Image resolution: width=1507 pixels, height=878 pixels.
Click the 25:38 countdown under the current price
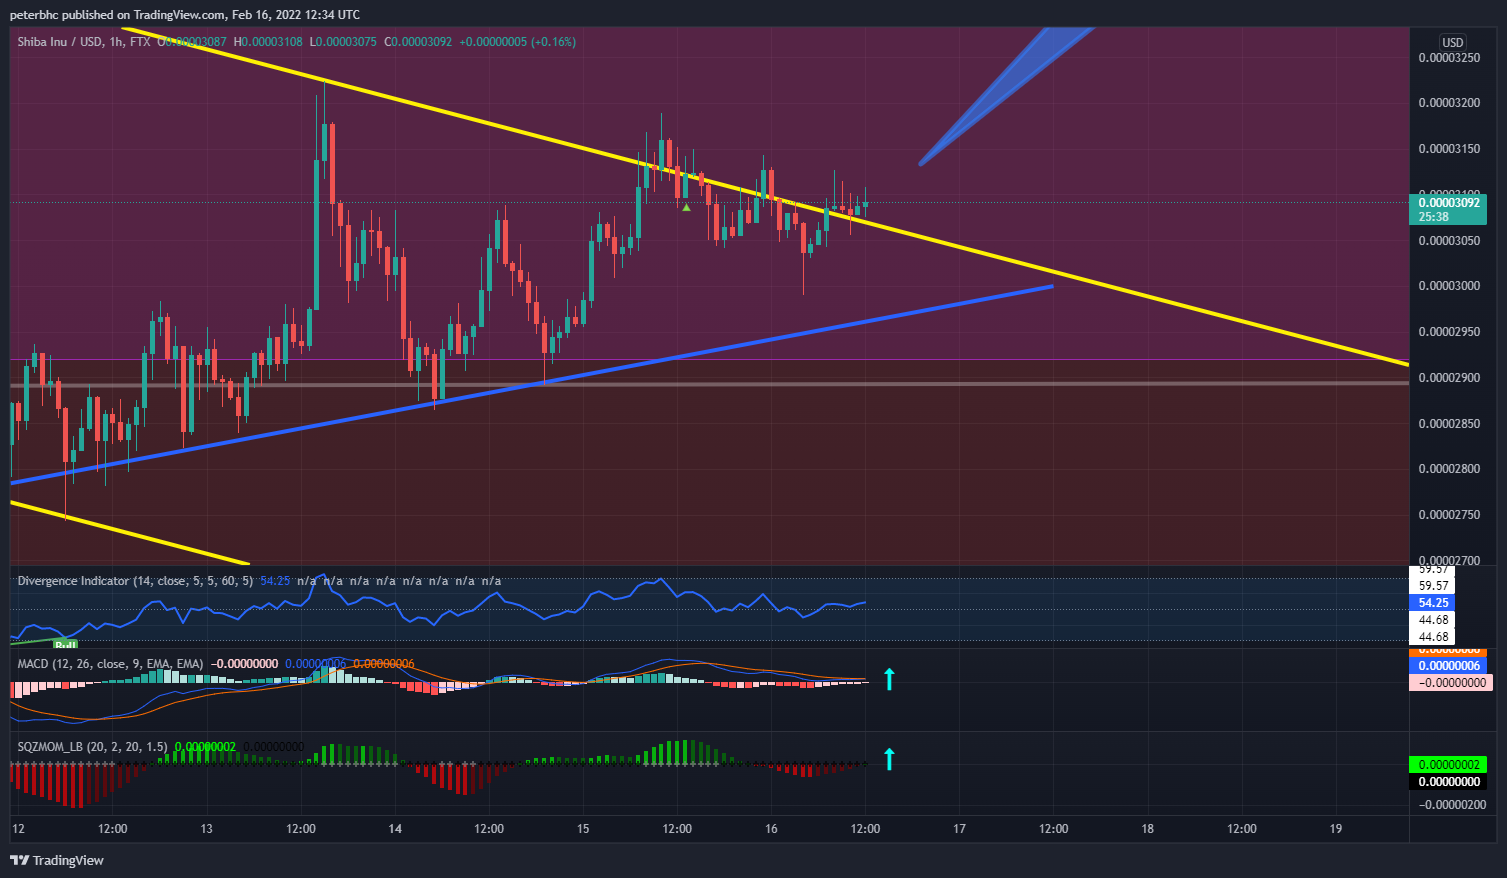[1433, 217]
